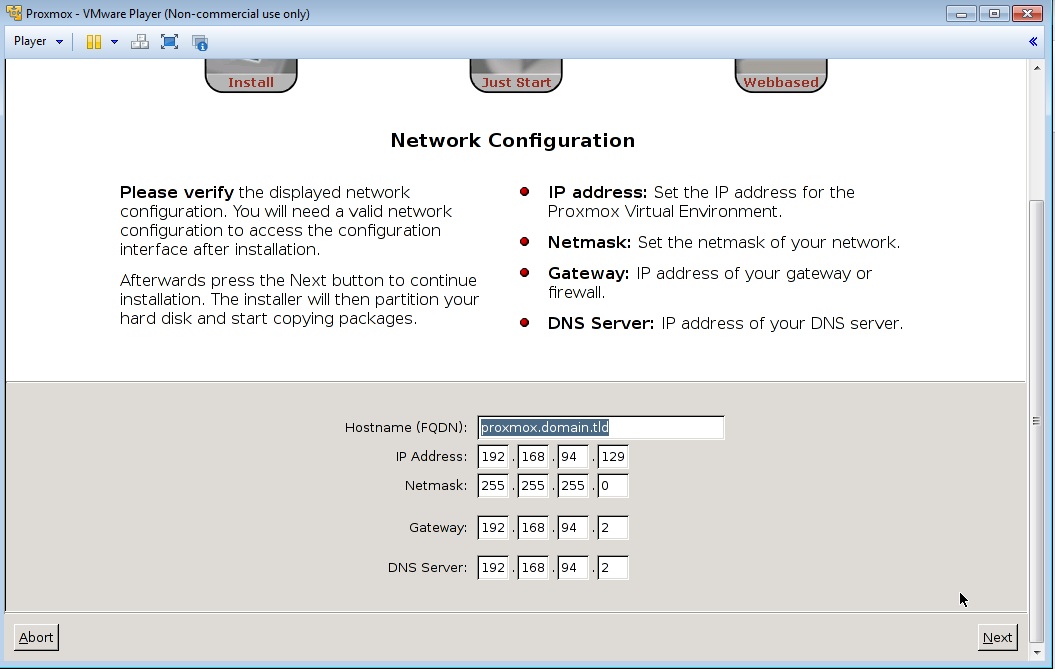The width and height of the screenshot is (1055, 669).
Task: Click the vertical scrollbar thumb
Action: point(1036,421)
